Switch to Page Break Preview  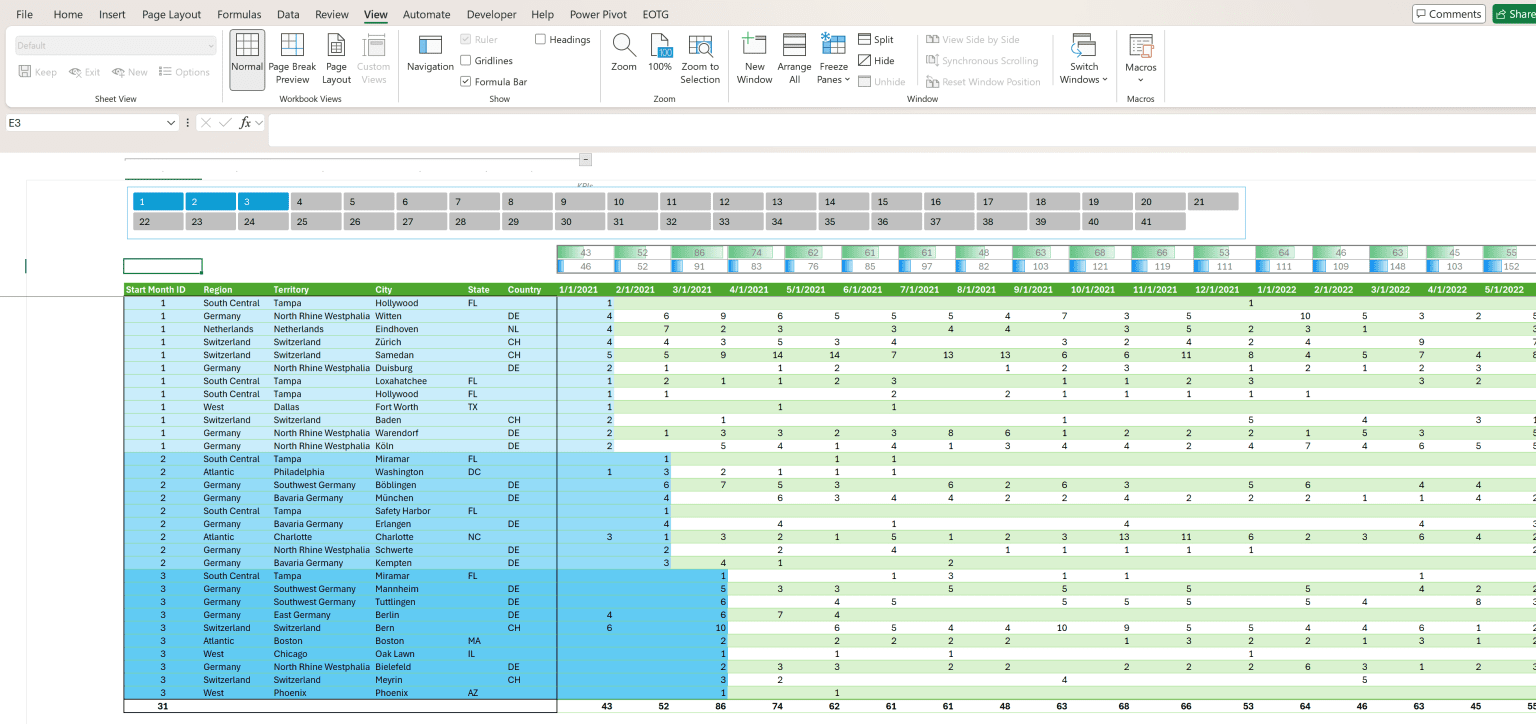click(291, 57)
